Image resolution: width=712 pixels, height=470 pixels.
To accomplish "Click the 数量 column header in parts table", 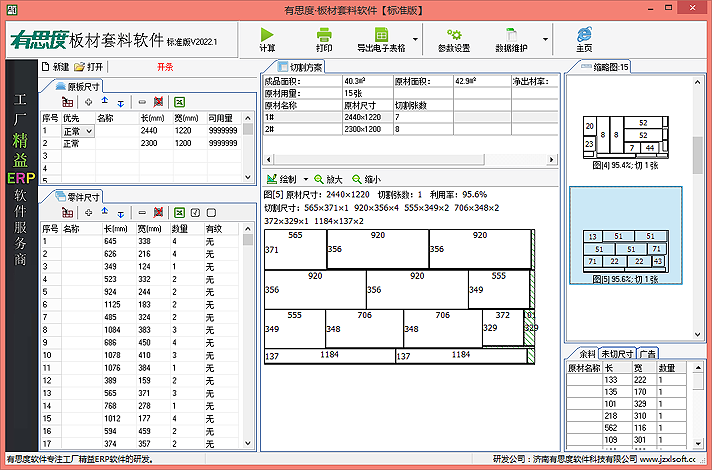I will tap(187, 229).
